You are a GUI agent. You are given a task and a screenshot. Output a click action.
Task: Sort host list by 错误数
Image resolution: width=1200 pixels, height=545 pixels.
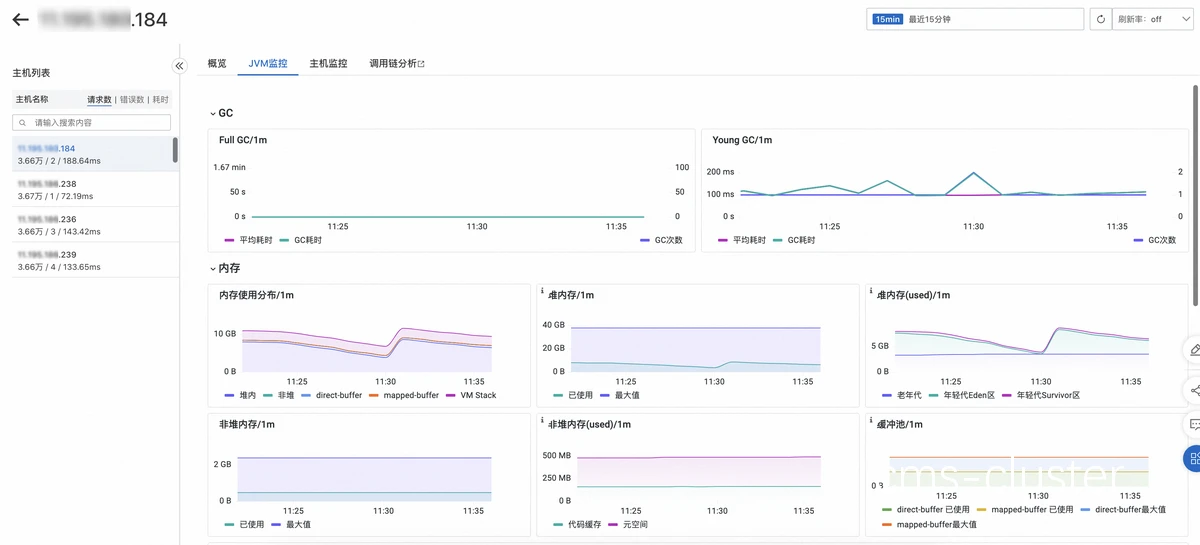(x=132, y=100)
